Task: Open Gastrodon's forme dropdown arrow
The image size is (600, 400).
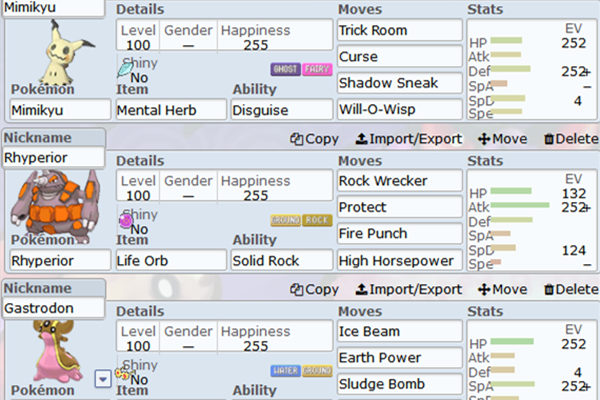Action: [103, 379]
